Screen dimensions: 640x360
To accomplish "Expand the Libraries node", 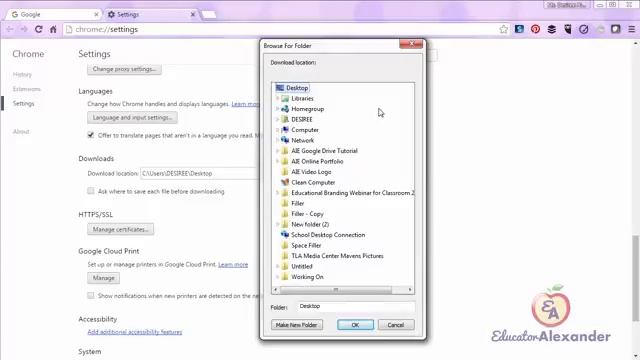I will tap(277, 98).
